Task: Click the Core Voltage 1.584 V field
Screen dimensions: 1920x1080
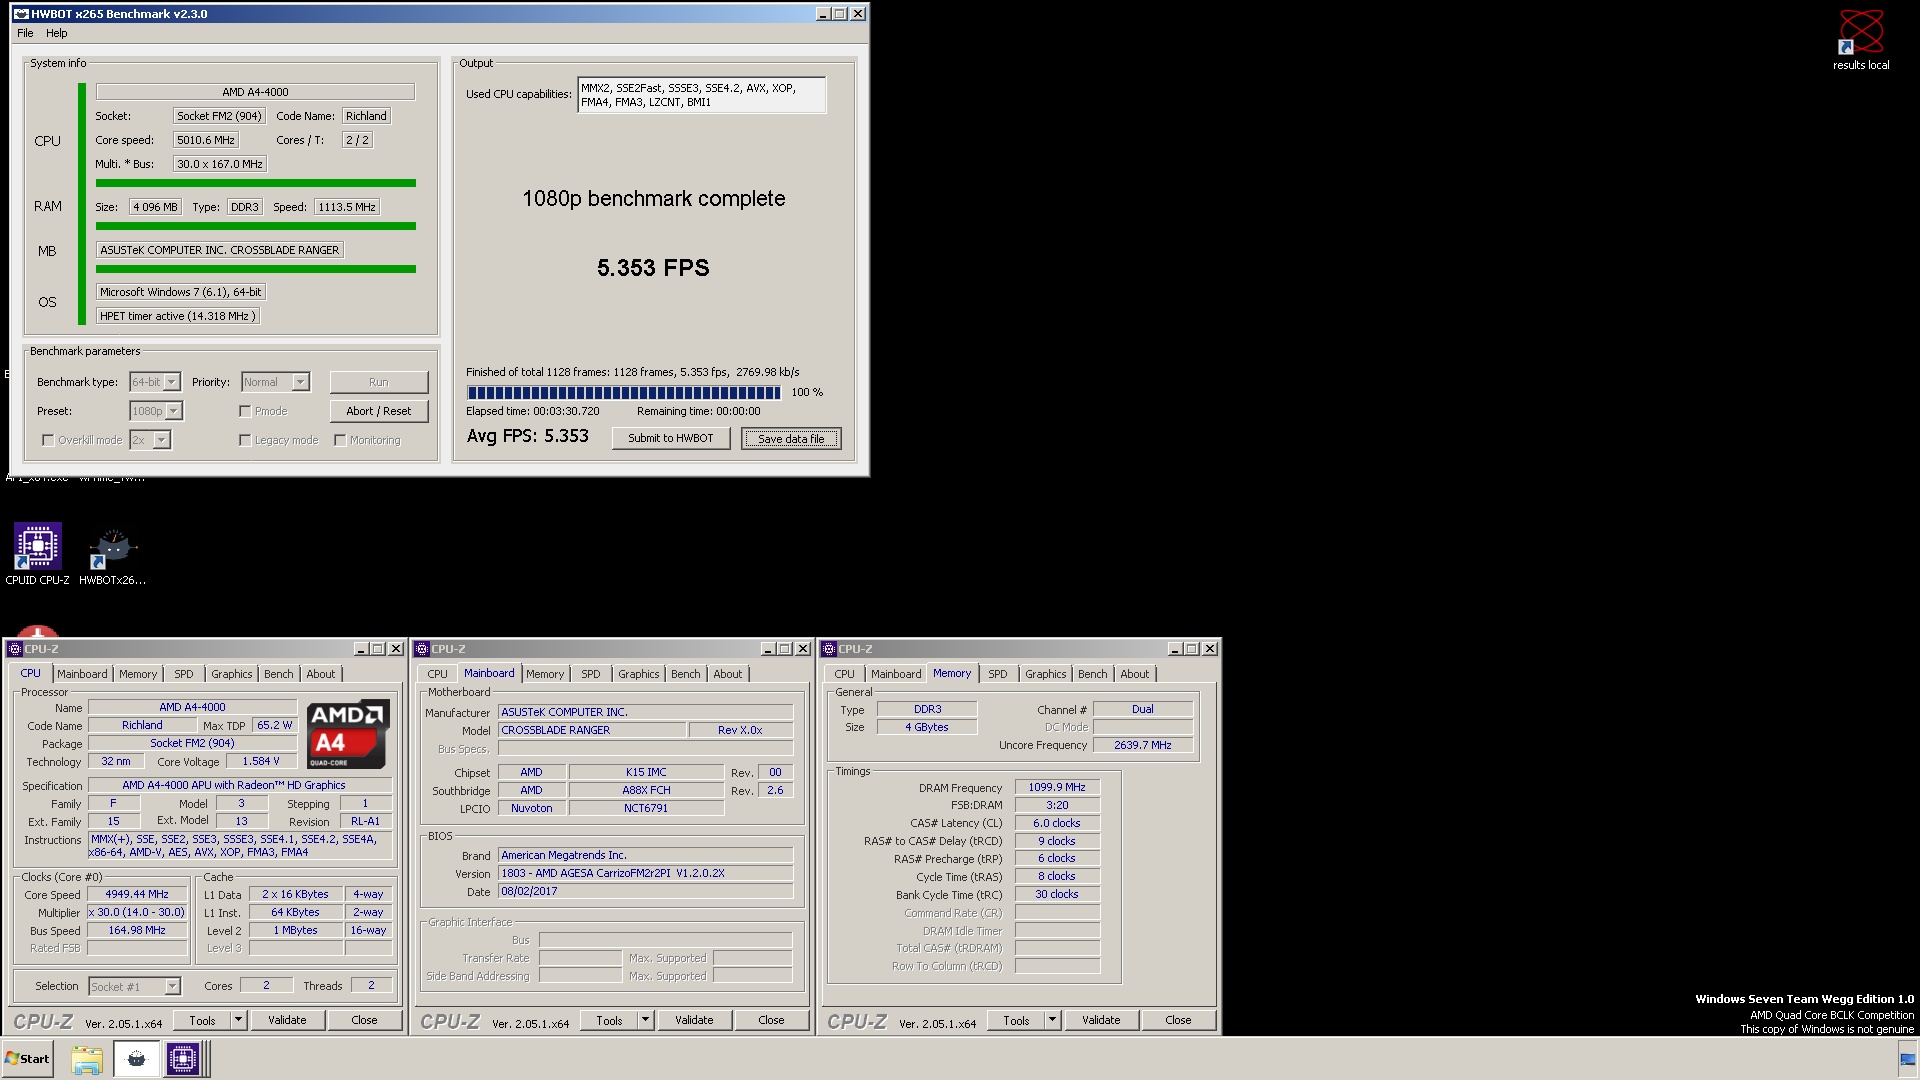Action: click(x=261, y=761)
